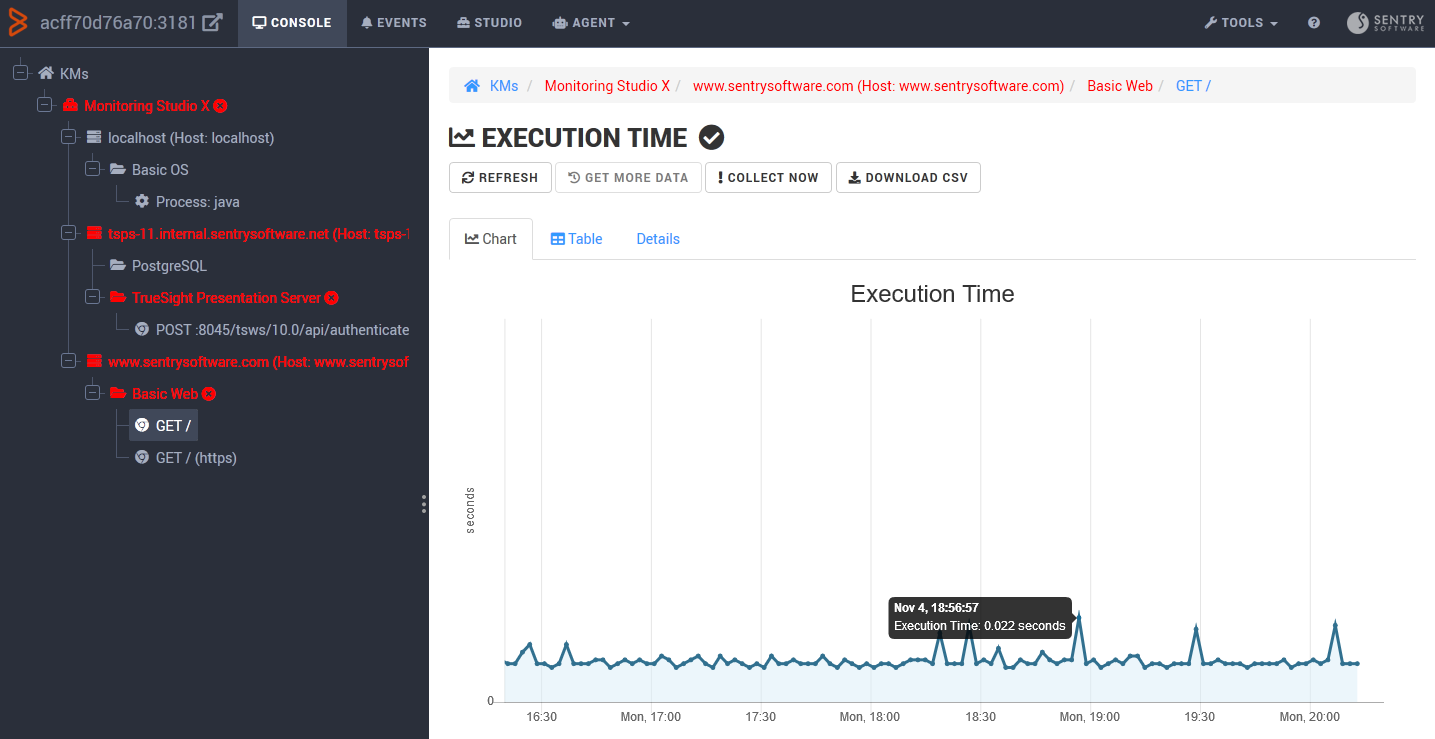Click the Sentry Software logo
1435x739 pixels.
point(1385,22)
